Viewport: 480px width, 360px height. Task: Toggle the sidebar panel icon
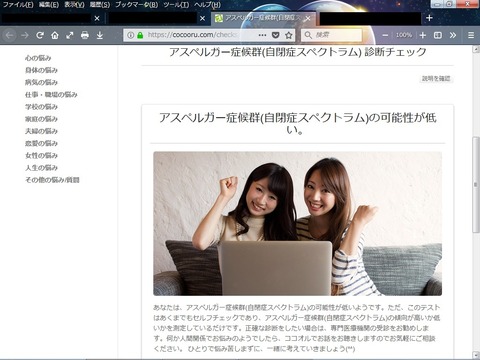(438, 35)
